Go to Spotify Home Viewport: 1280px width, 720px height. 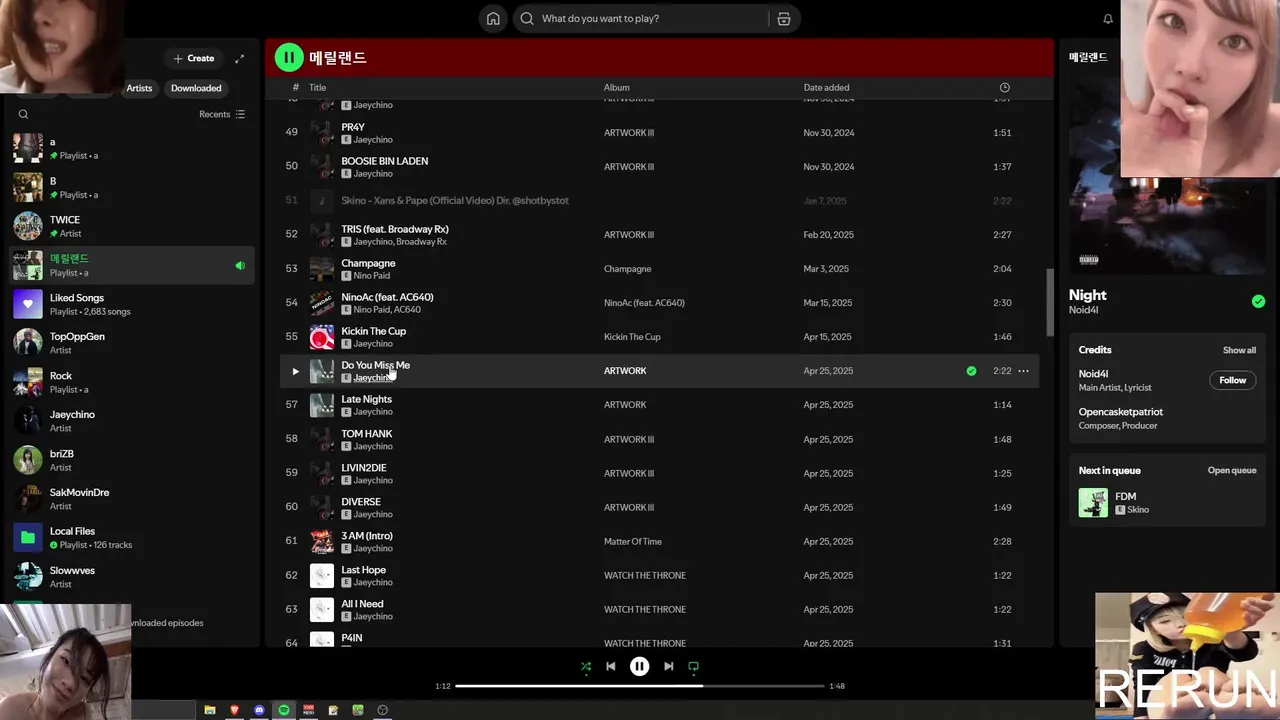(x=493, y=19)
